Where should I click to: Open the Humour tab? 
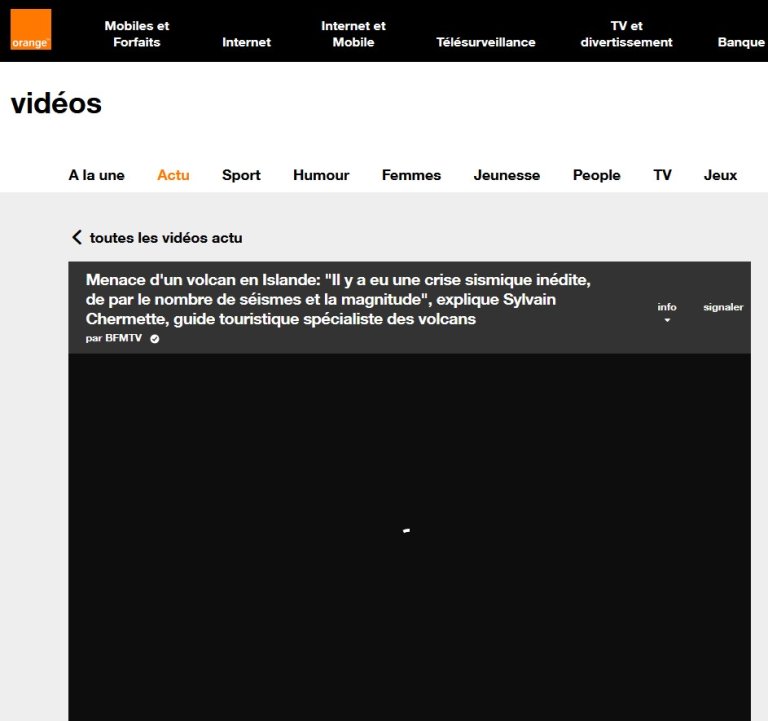coord(321,175)
